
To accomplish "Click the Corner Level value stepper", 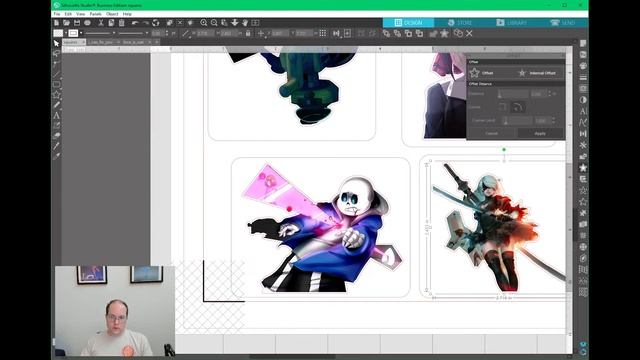I will click(x=553, y=120).
